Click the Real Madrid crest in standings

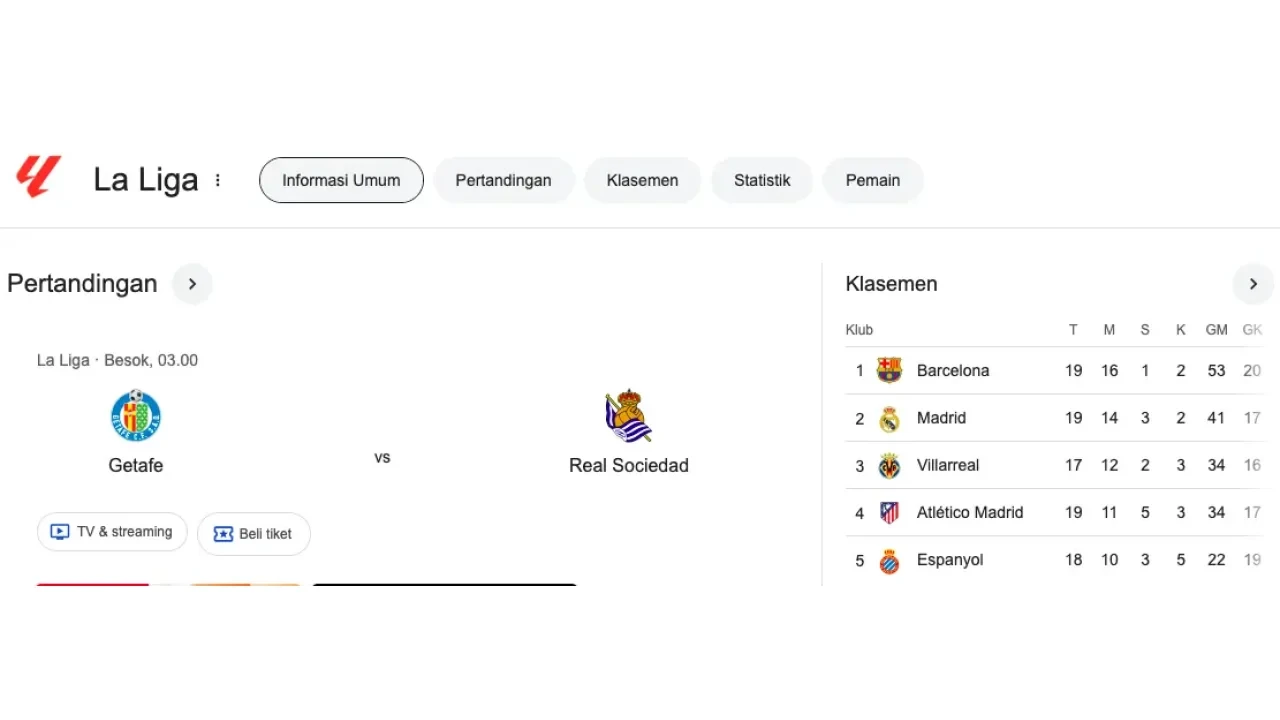[889, 419]
